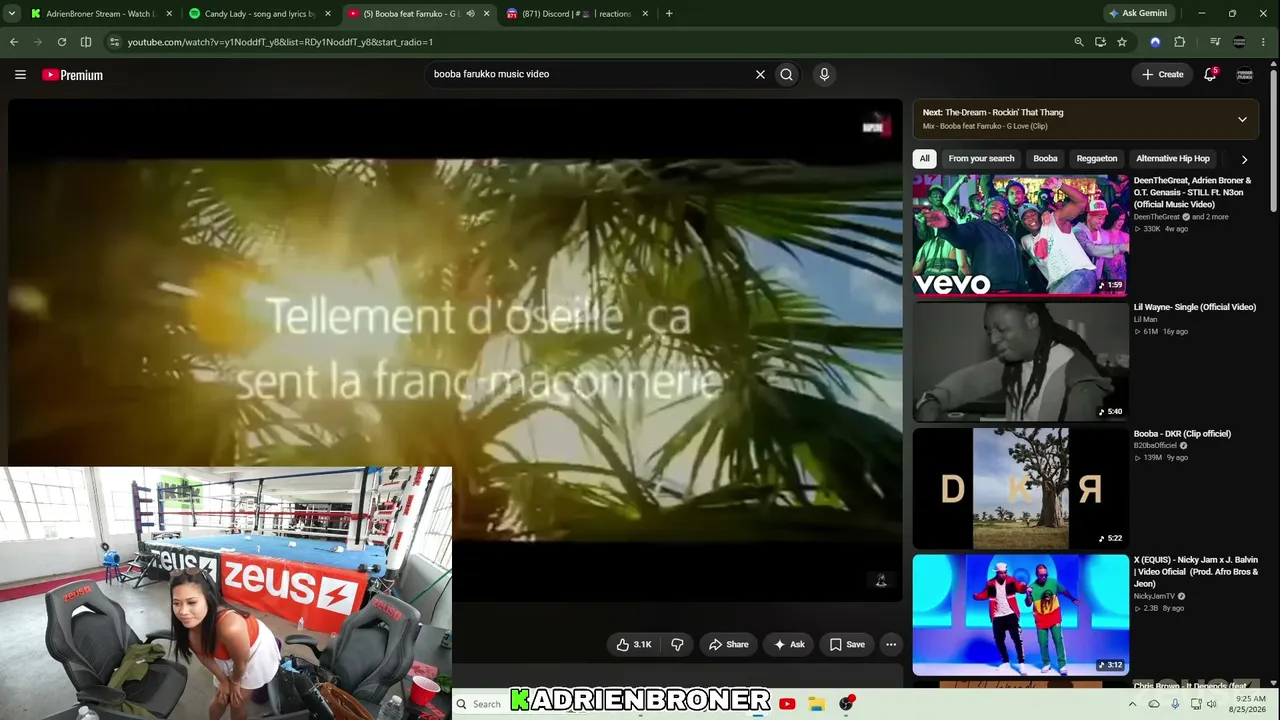This screenshot has width=1280, height=720.
Task: Open a new browser tab
Action: (x=669, y=14)
